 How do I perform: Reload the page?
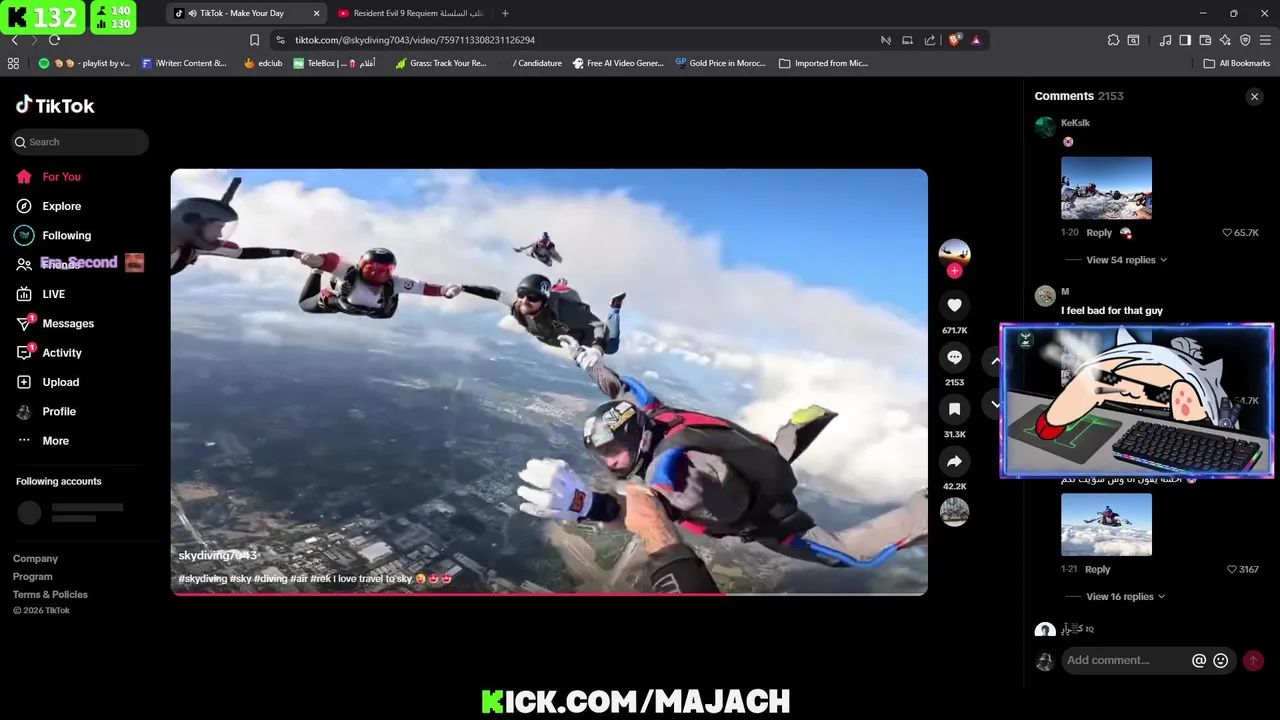pos(54,40)
